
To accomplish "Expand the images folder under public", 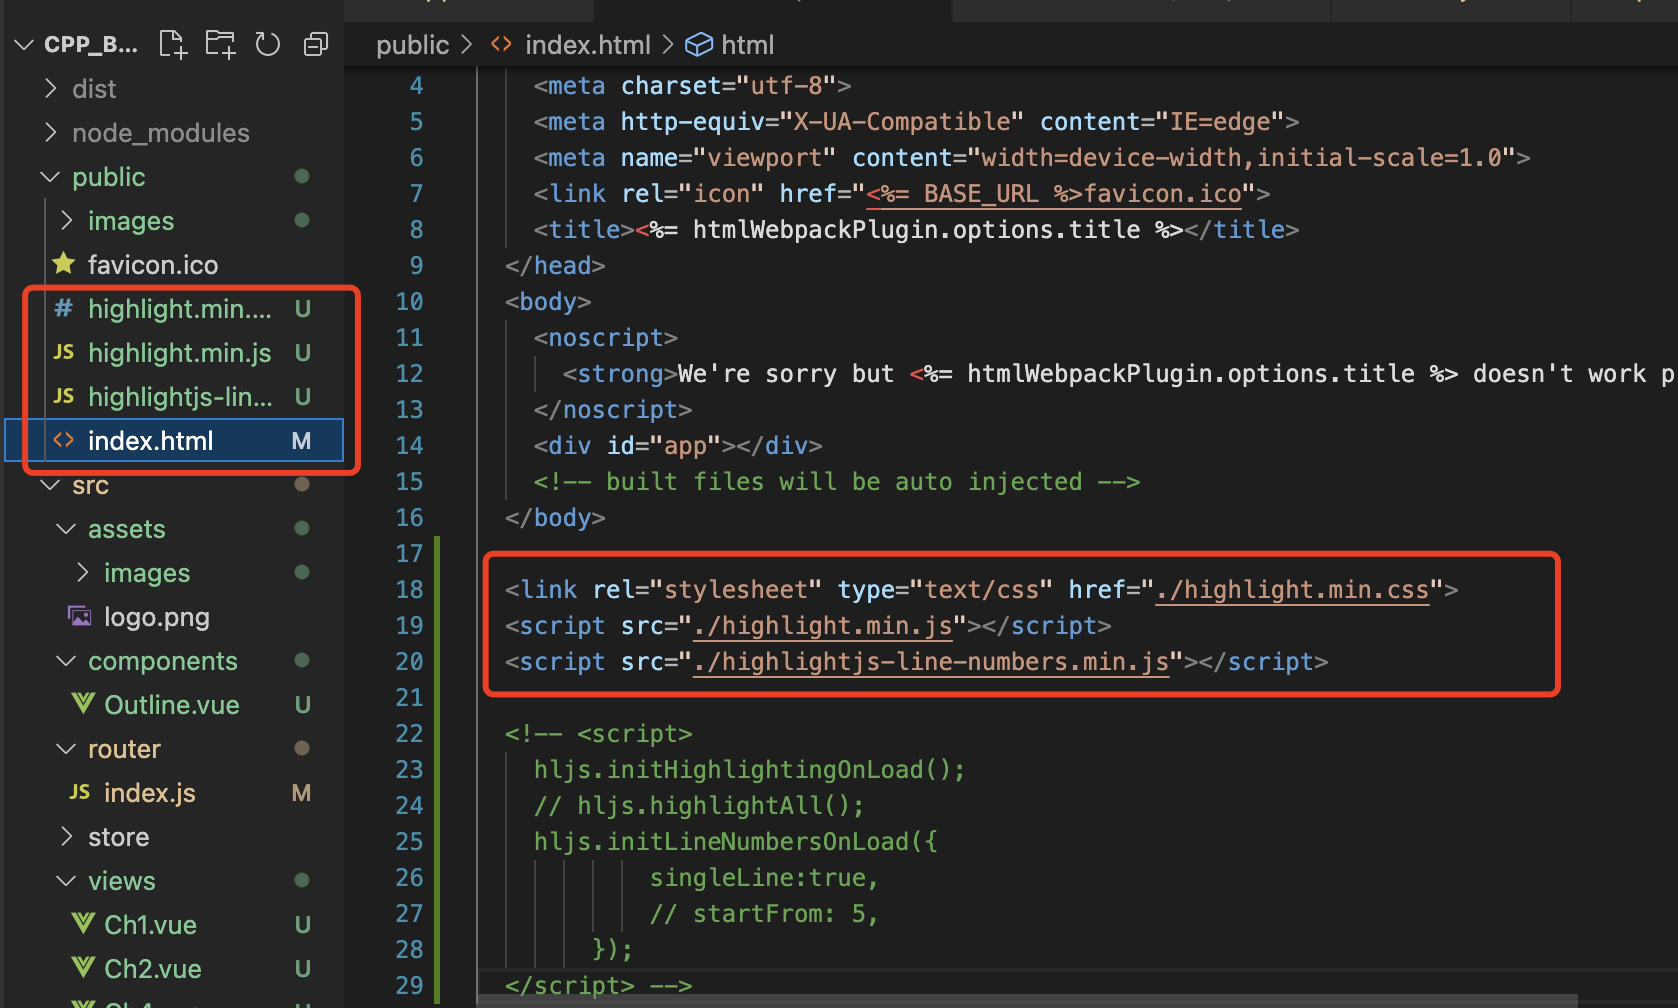I will click(x=67, y=221).
